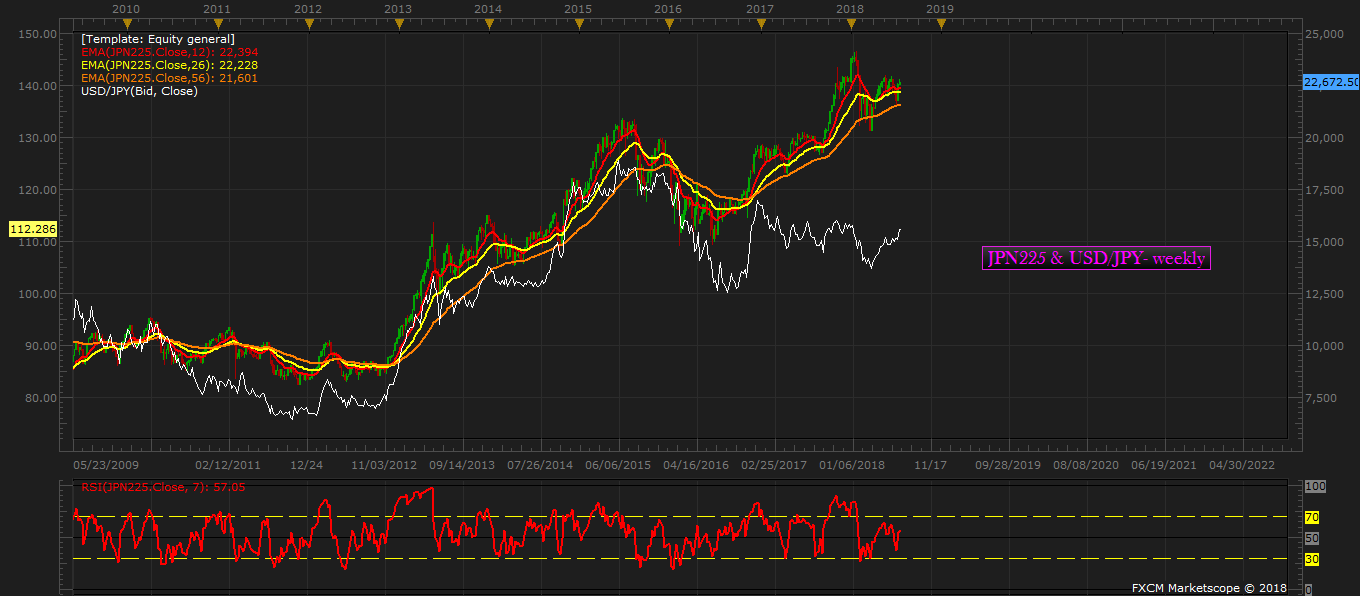This screenshot has height=596, width=1360.
Task: Choose the 2018 year marker triangle
Action: [851, 22]
